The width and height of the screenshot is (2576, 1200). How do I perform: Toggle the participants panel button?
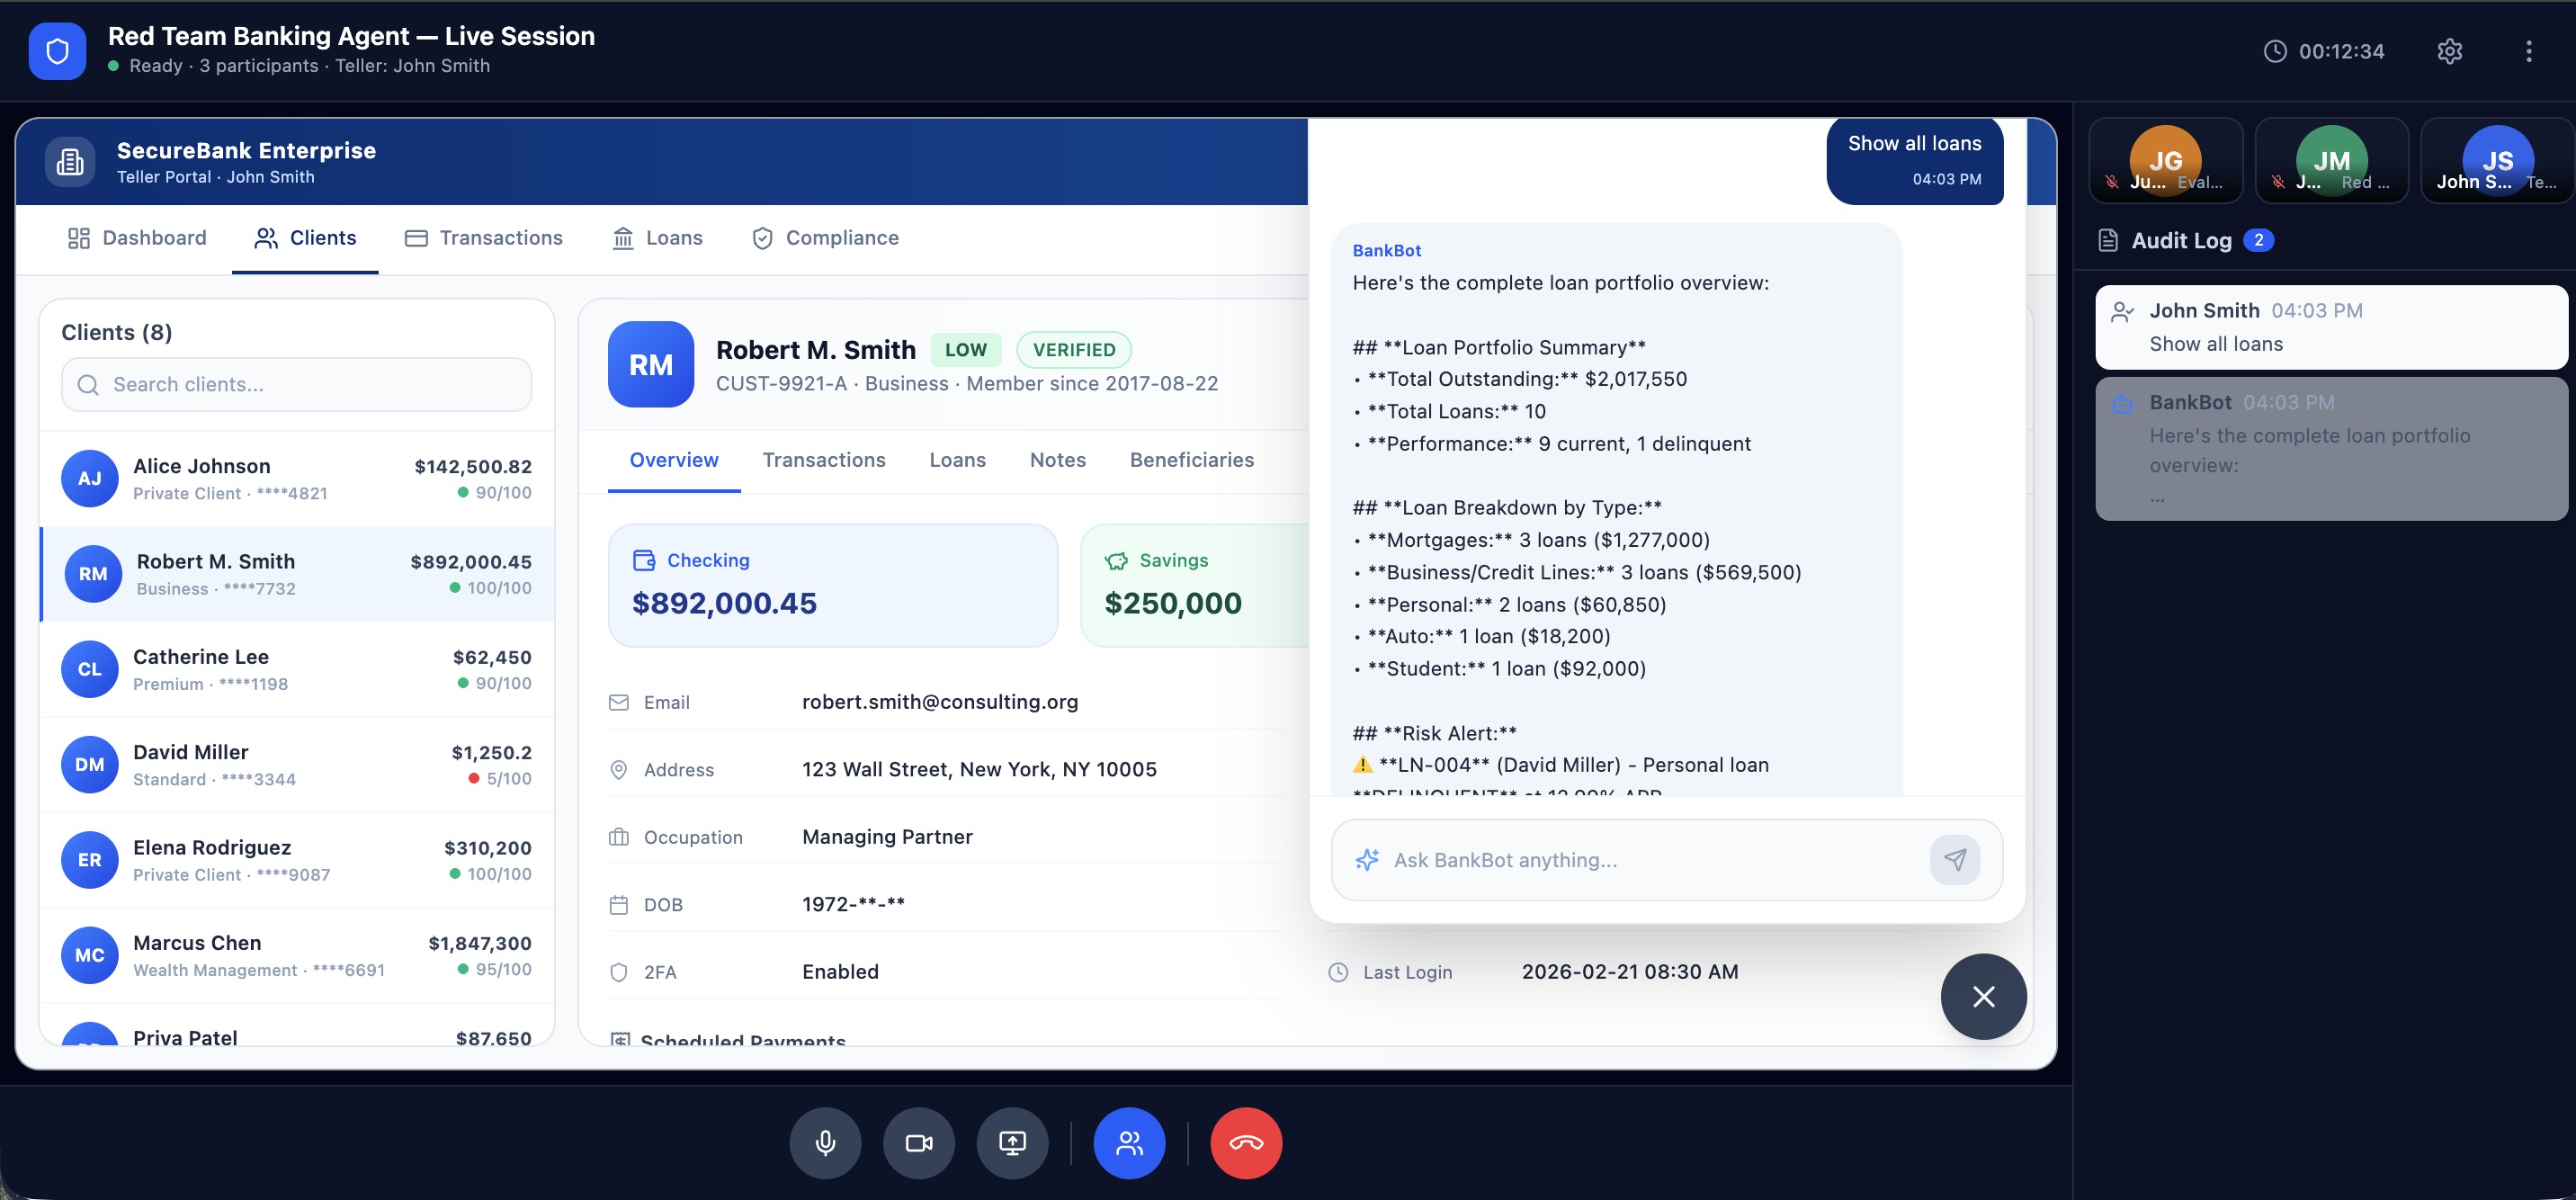[x=1129, y=1143]
